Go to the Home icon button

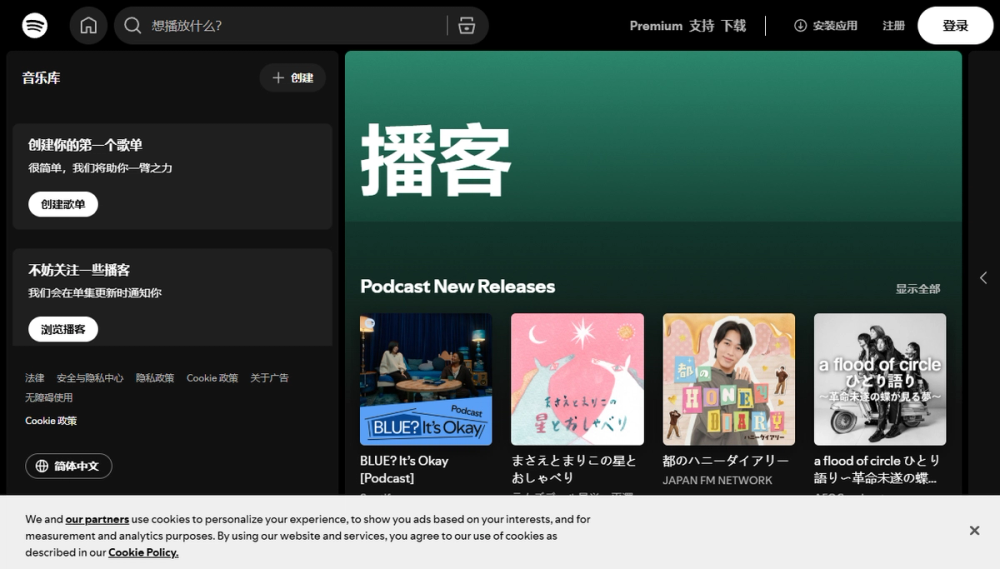click(88, 26)
